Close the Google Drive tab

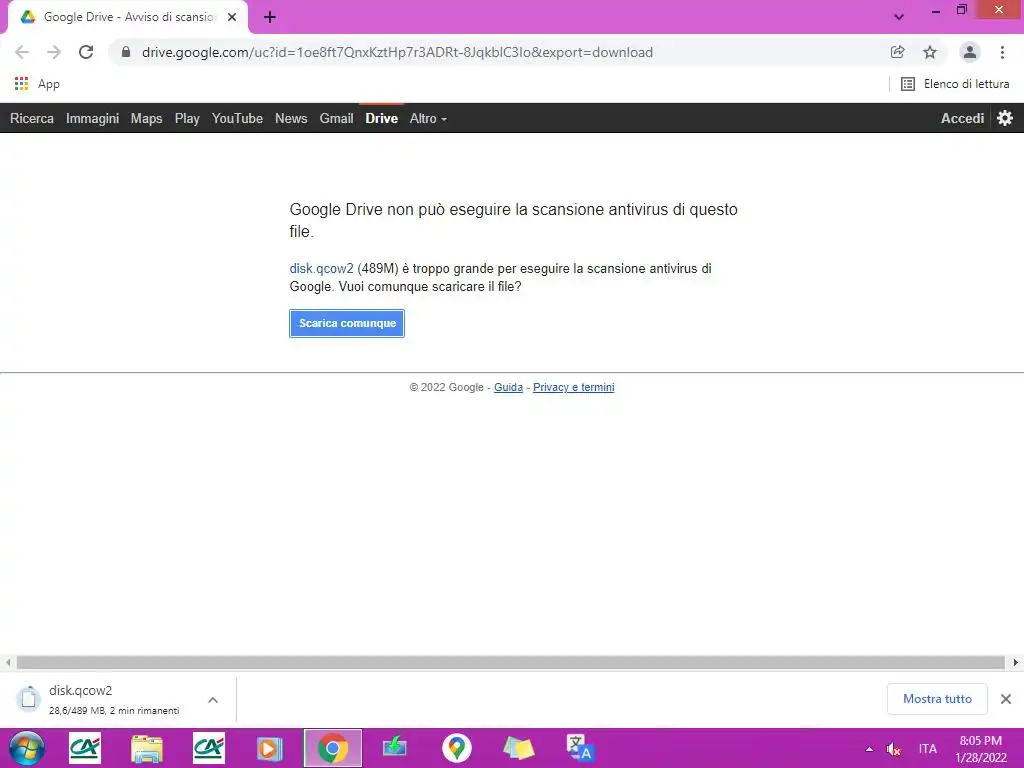coord(232,17)
